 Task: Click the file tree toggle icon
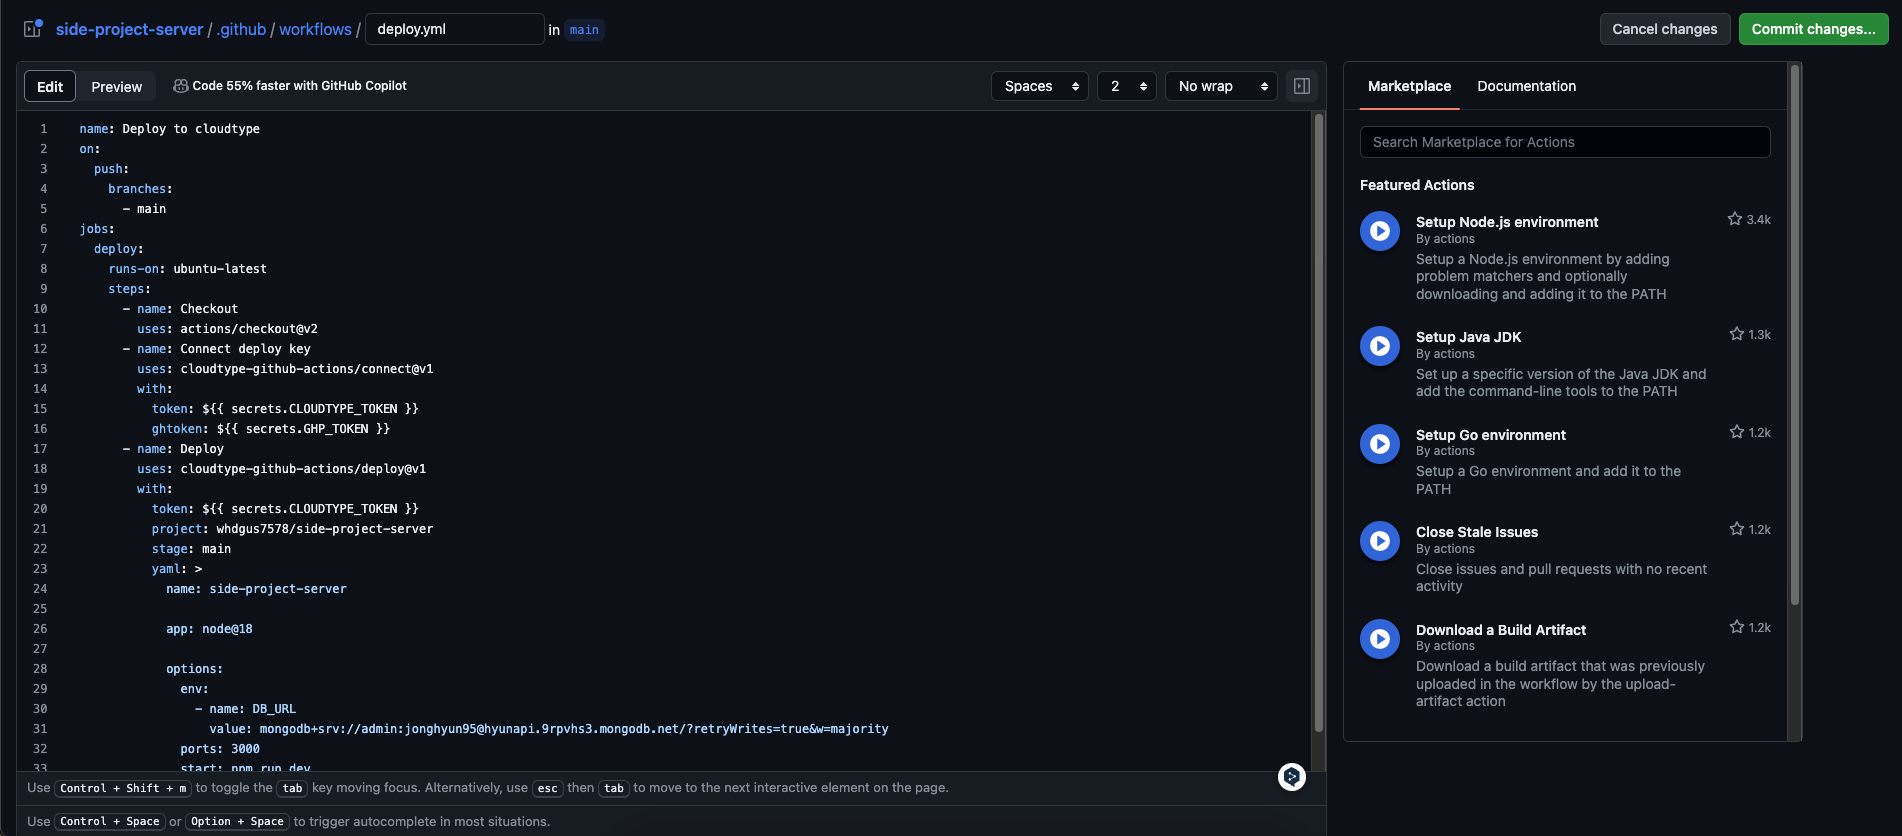click(x=33, y=28)
